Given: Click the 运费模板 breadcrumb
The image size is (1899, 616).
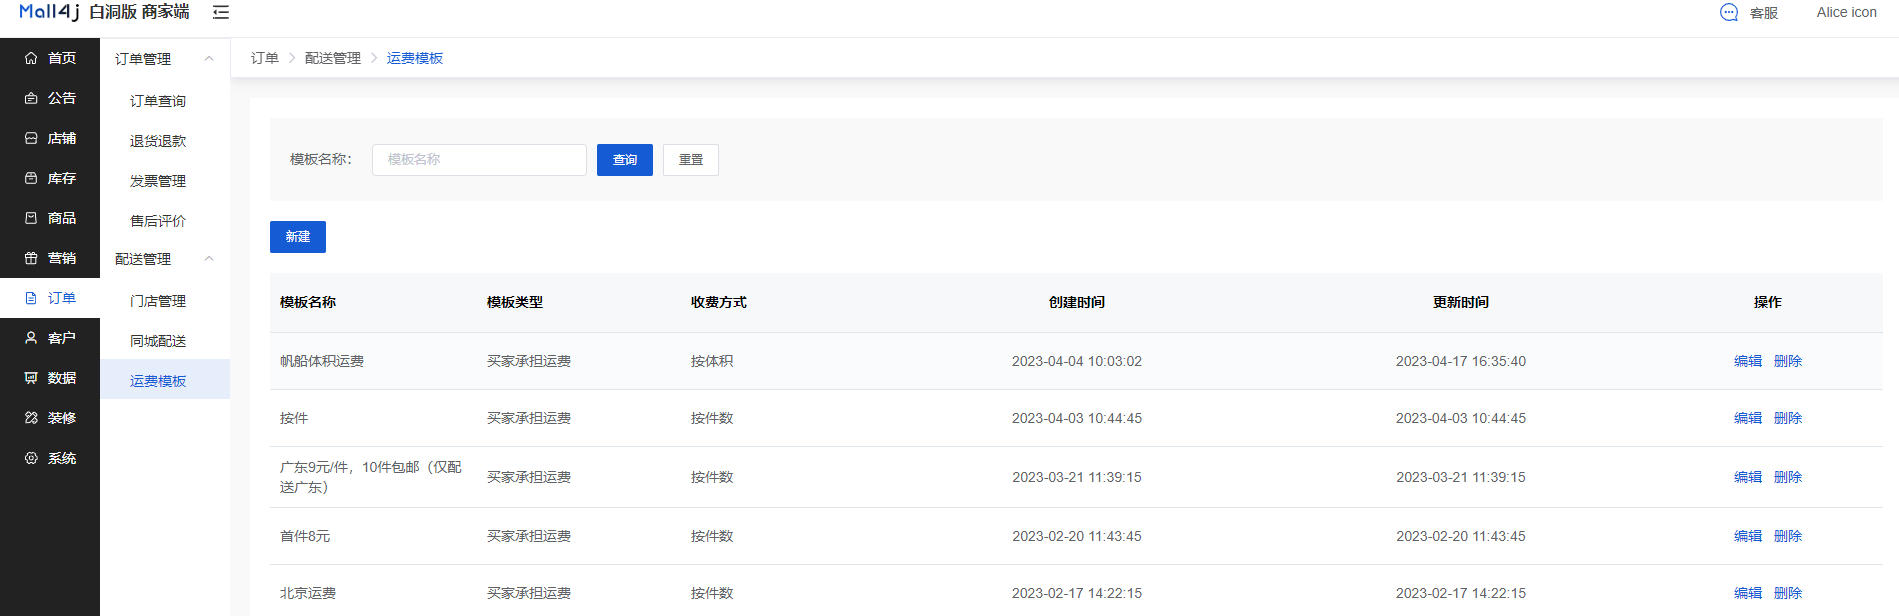Looking at the screenshot, I should click(x=415, y=58).
